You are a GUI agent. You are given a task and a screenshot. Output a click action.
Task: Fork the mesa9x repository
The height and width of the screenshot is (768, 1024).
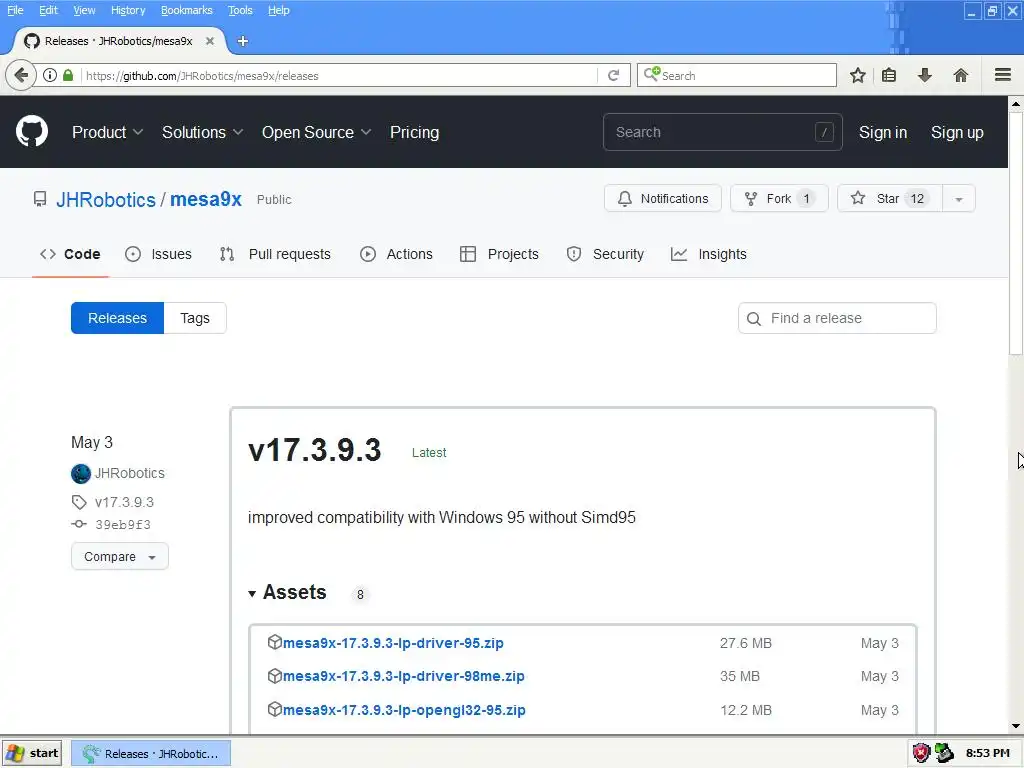coord(779,199)
